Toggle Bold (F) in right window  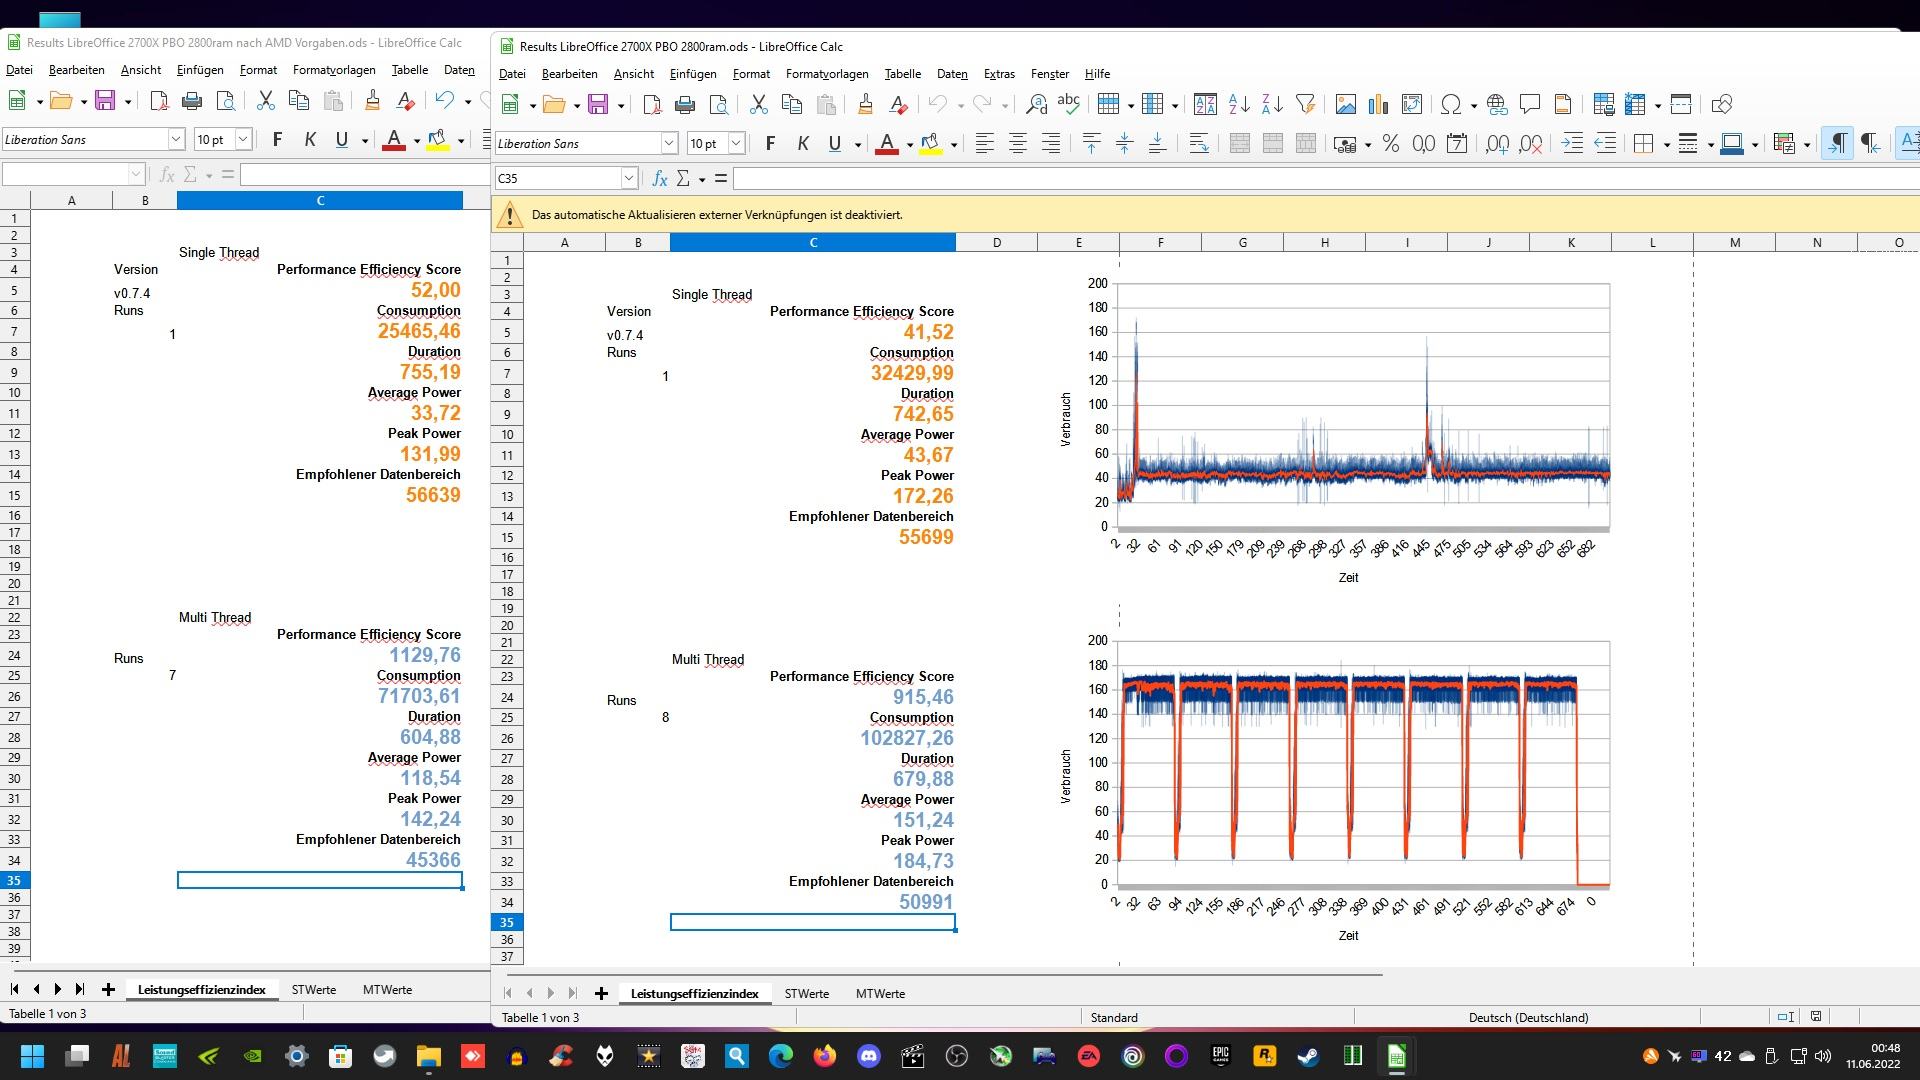(770, 143)
